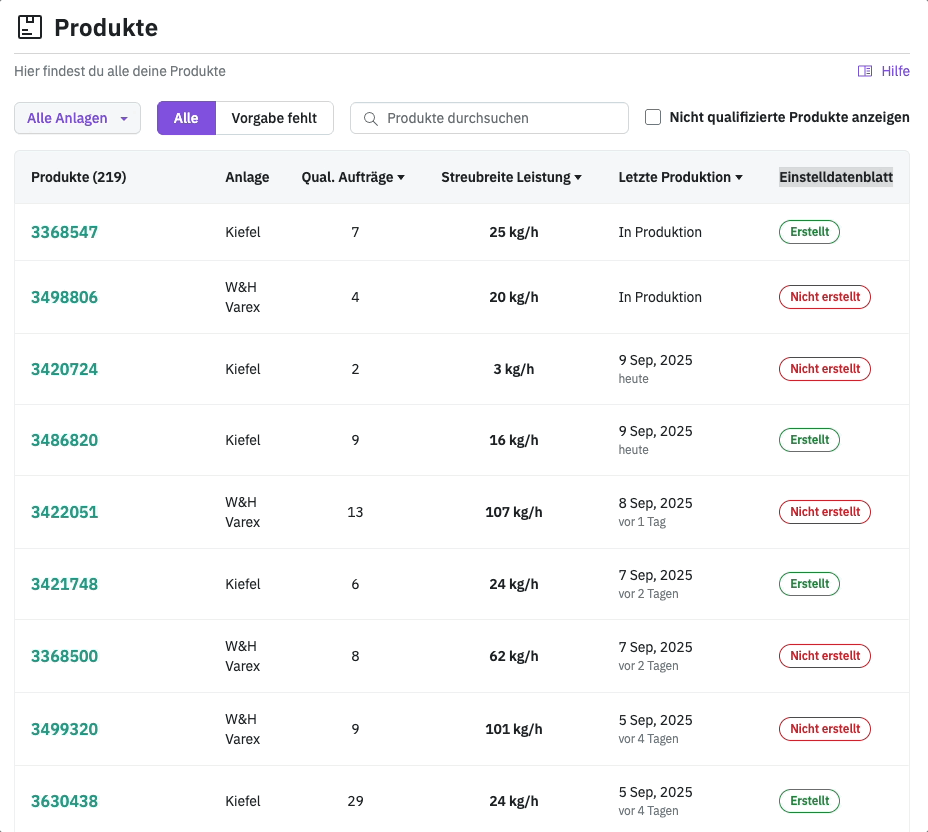The width and height of the screenshot is (928, 832).
Task: Click 'Nicht erstellt' badge for product 3499320
Action: (x=824, y=729)
